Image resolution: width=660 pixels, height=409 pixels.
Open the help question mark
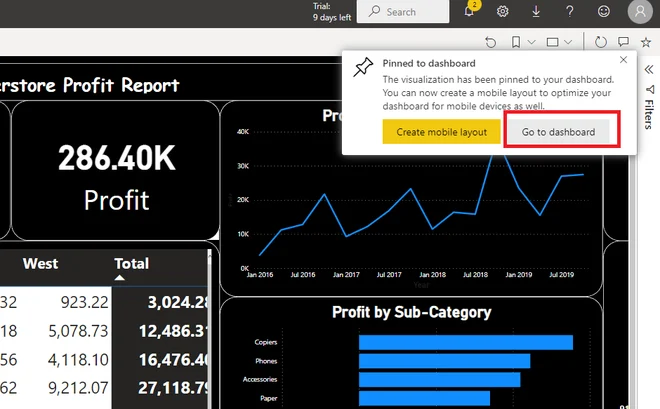click(569, 12)
